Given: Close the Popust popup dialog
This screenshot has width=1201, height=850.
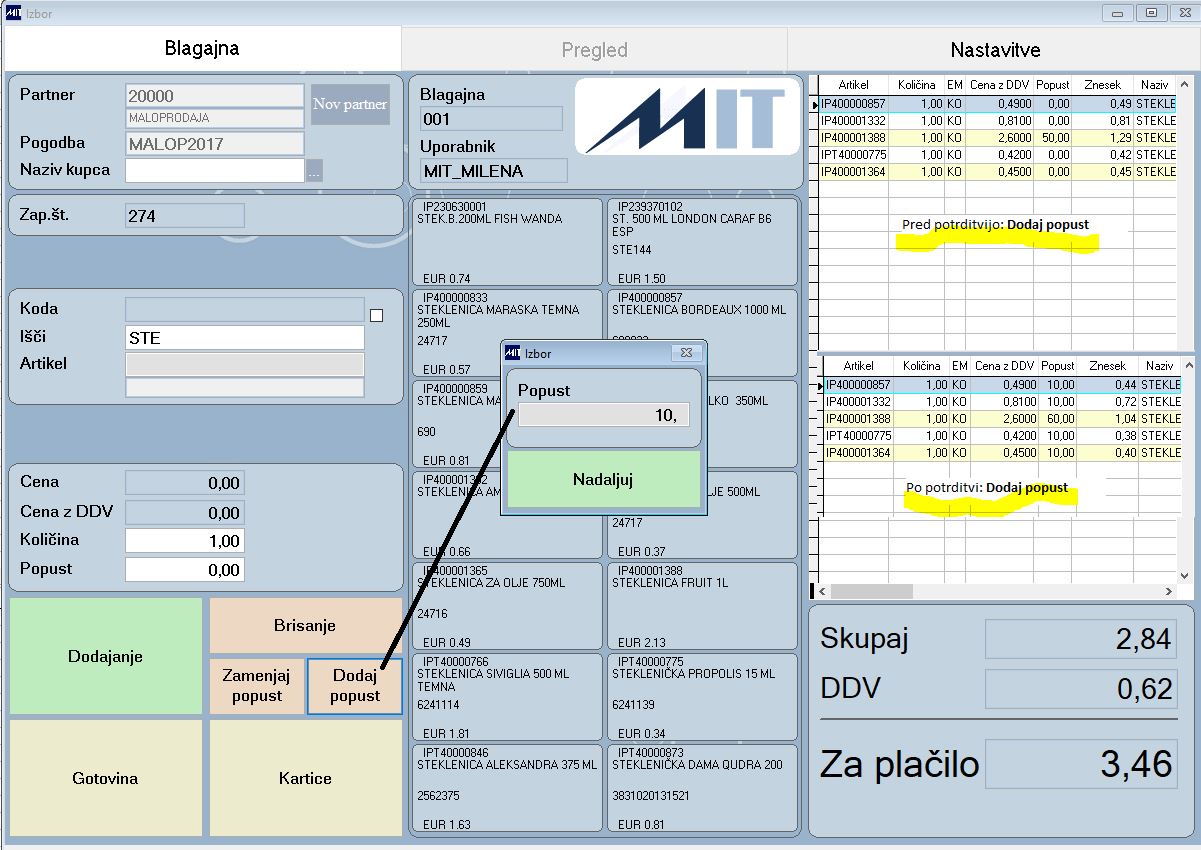Looking at the screenshot, I should (686, 353).
